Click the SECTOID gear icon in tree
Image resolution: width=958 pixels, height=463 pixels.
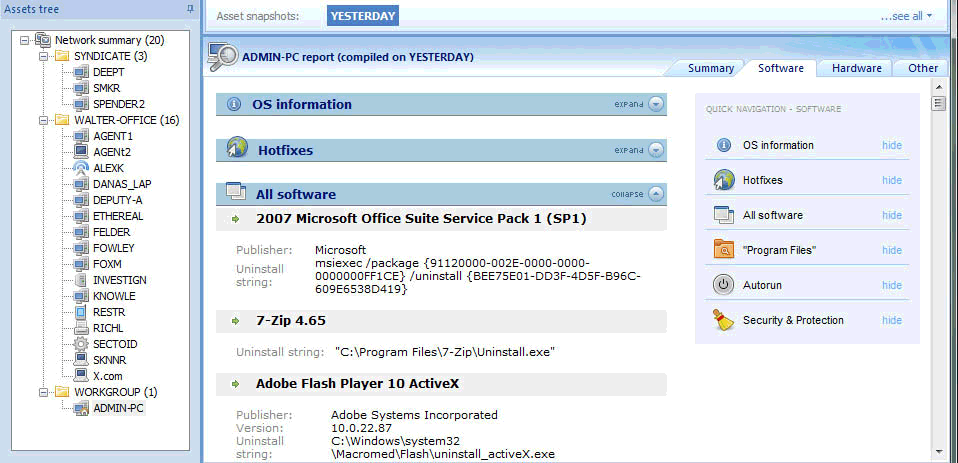(x=81, y=344)
